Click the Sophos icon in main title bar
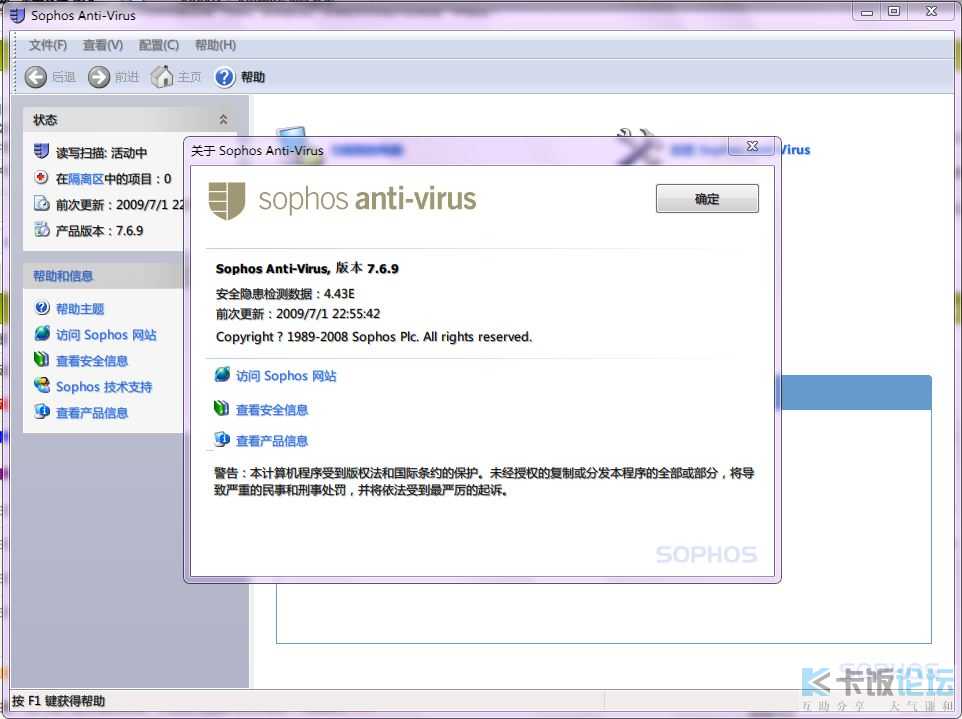 click(17, 15)
